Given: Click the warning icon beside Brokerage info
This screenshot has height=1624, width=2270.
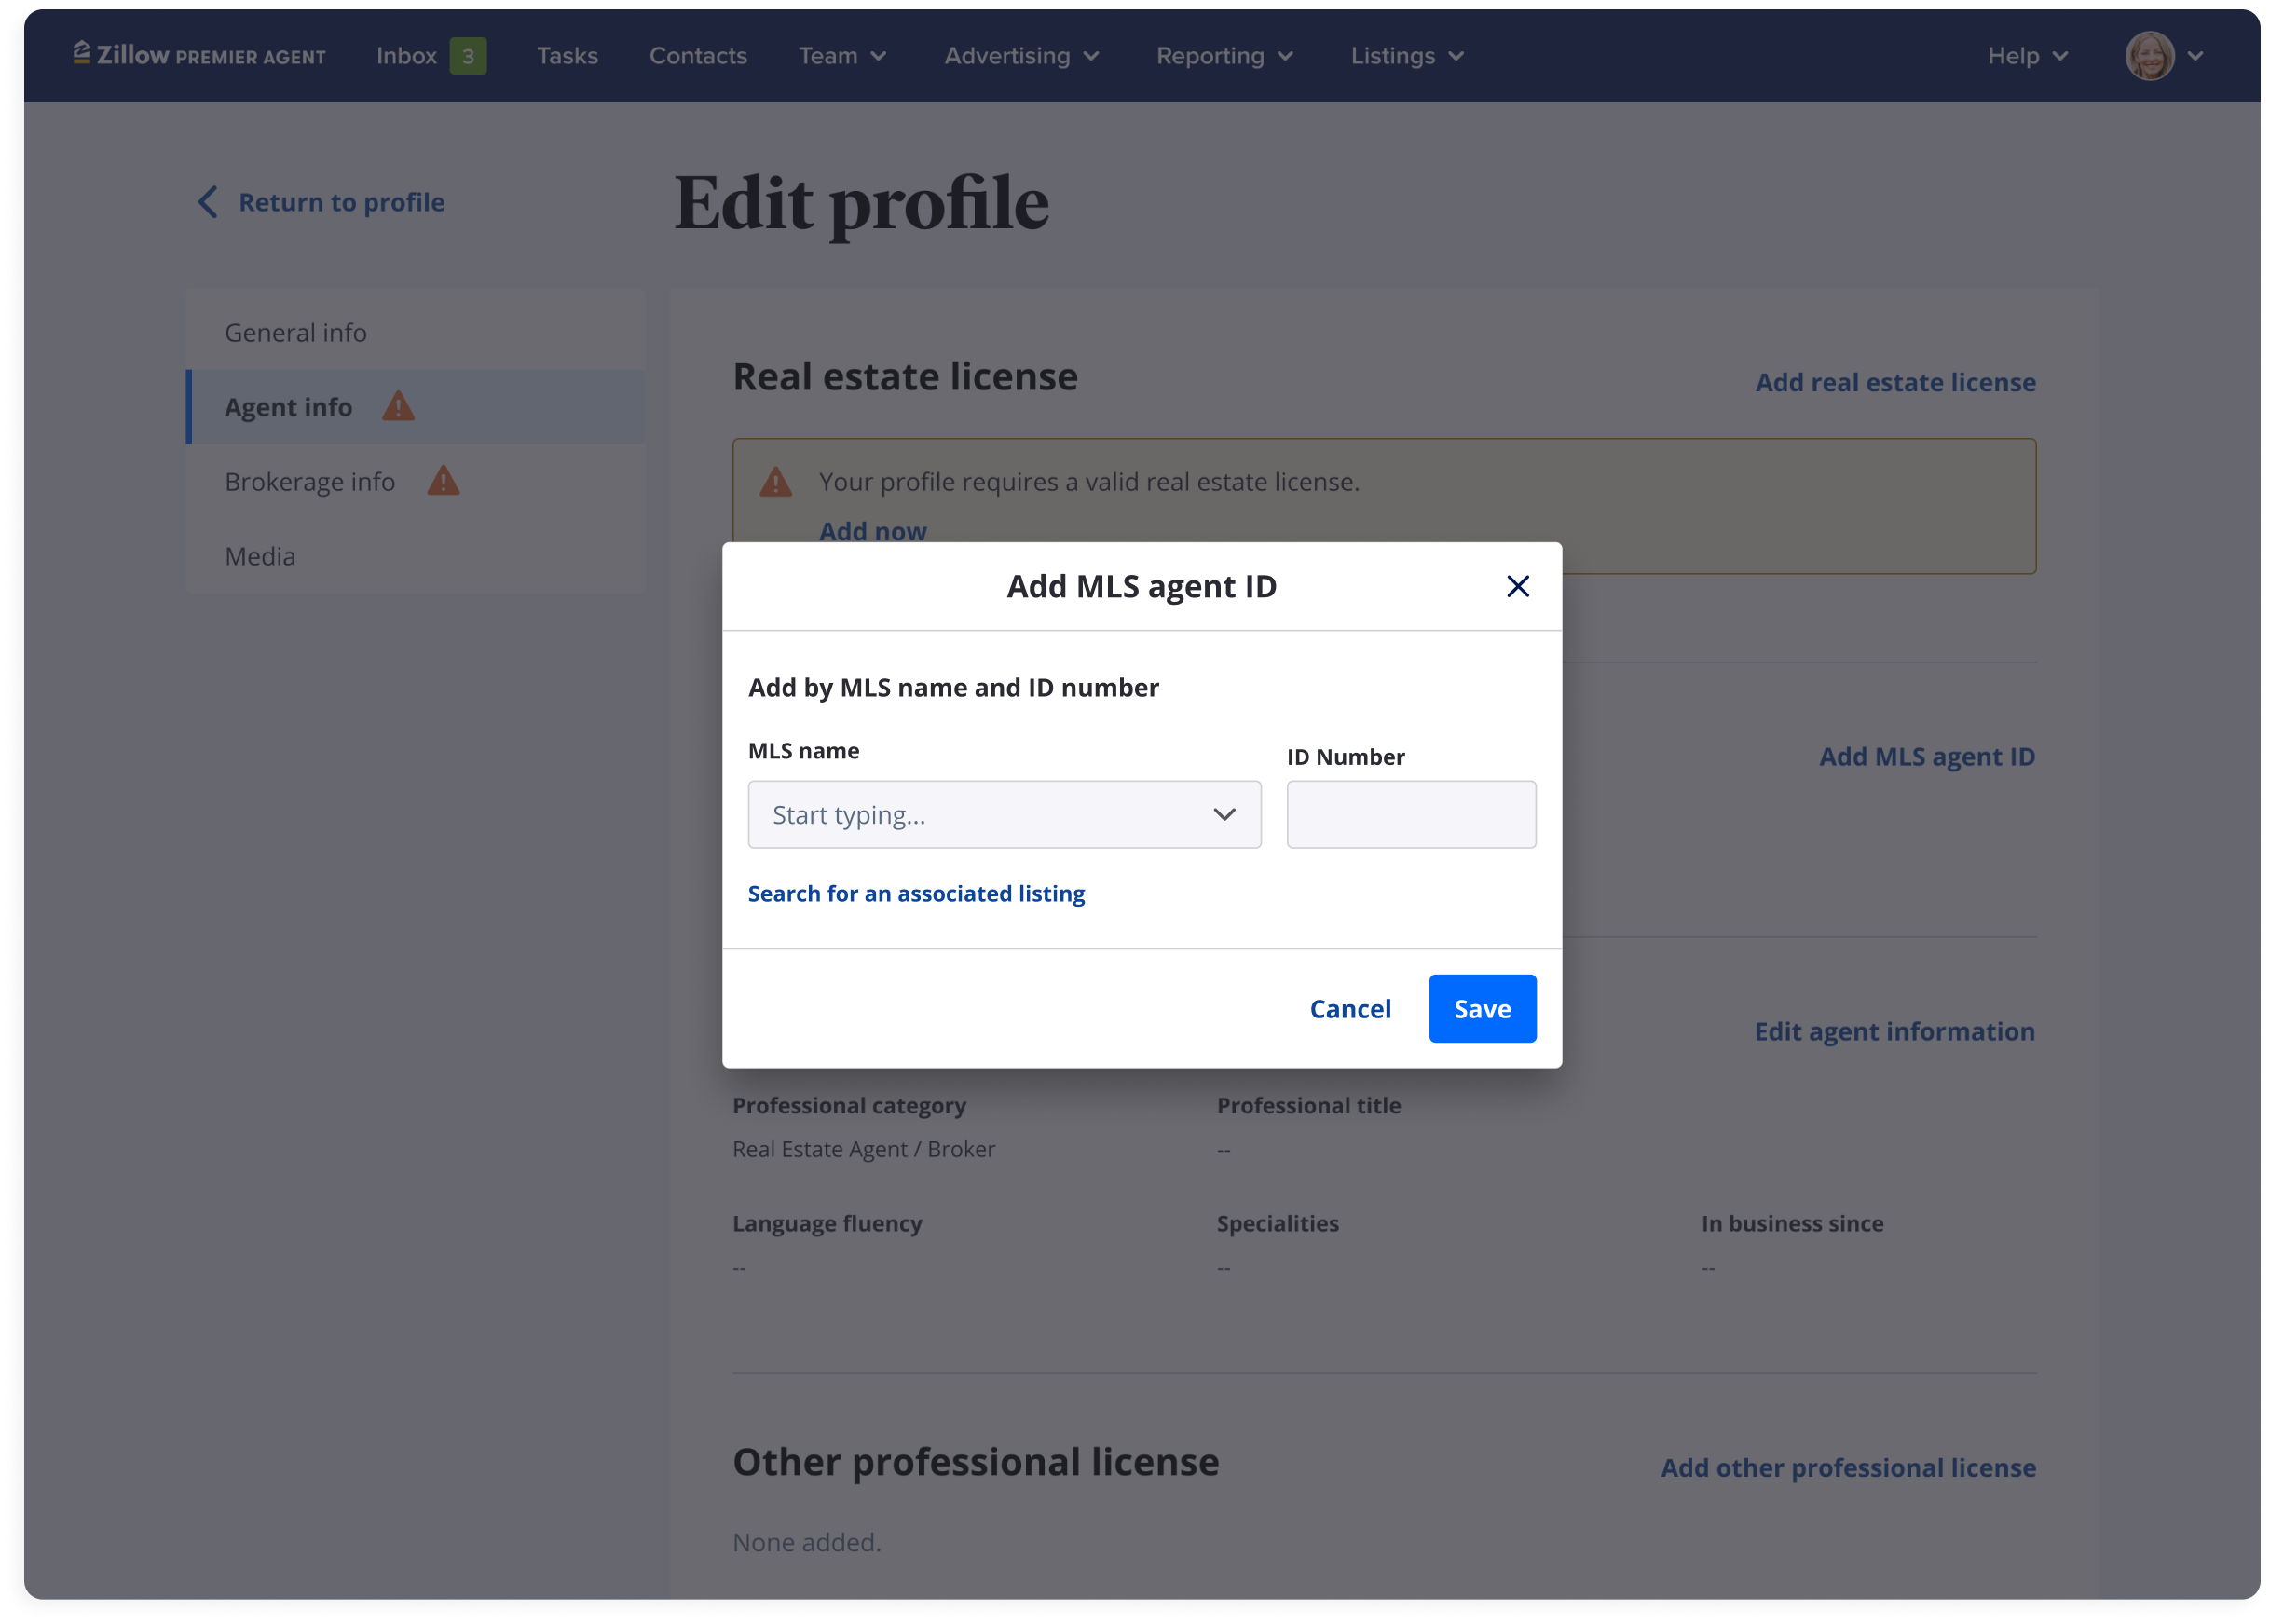Looking at the screenshot, I should [443, 481].
